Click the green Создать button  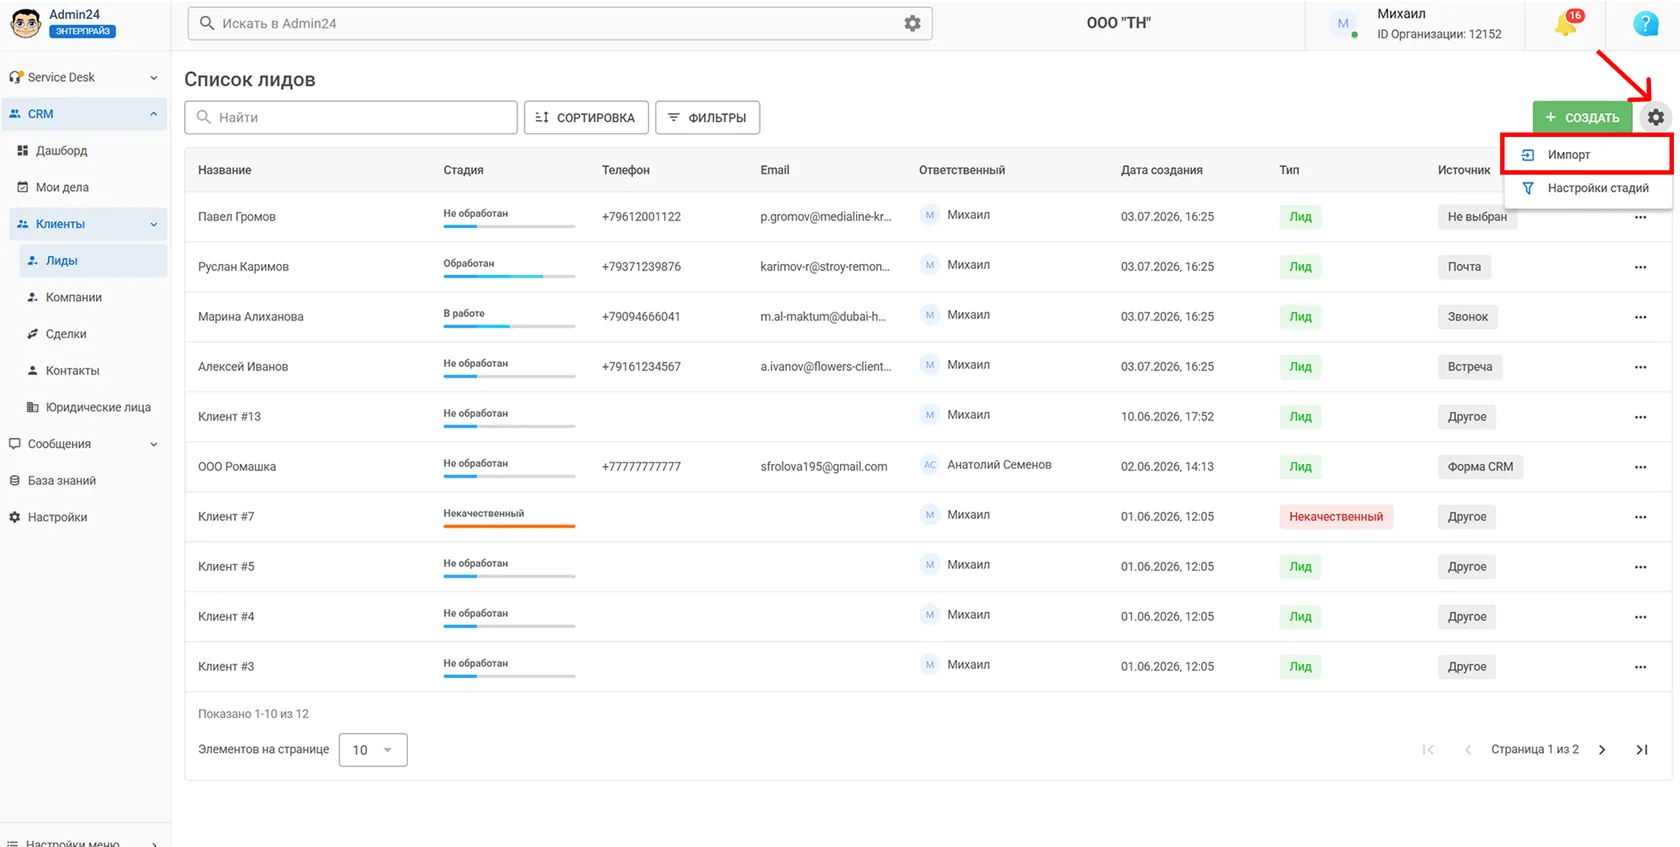pyautogui.click(x=1582, y=117)
